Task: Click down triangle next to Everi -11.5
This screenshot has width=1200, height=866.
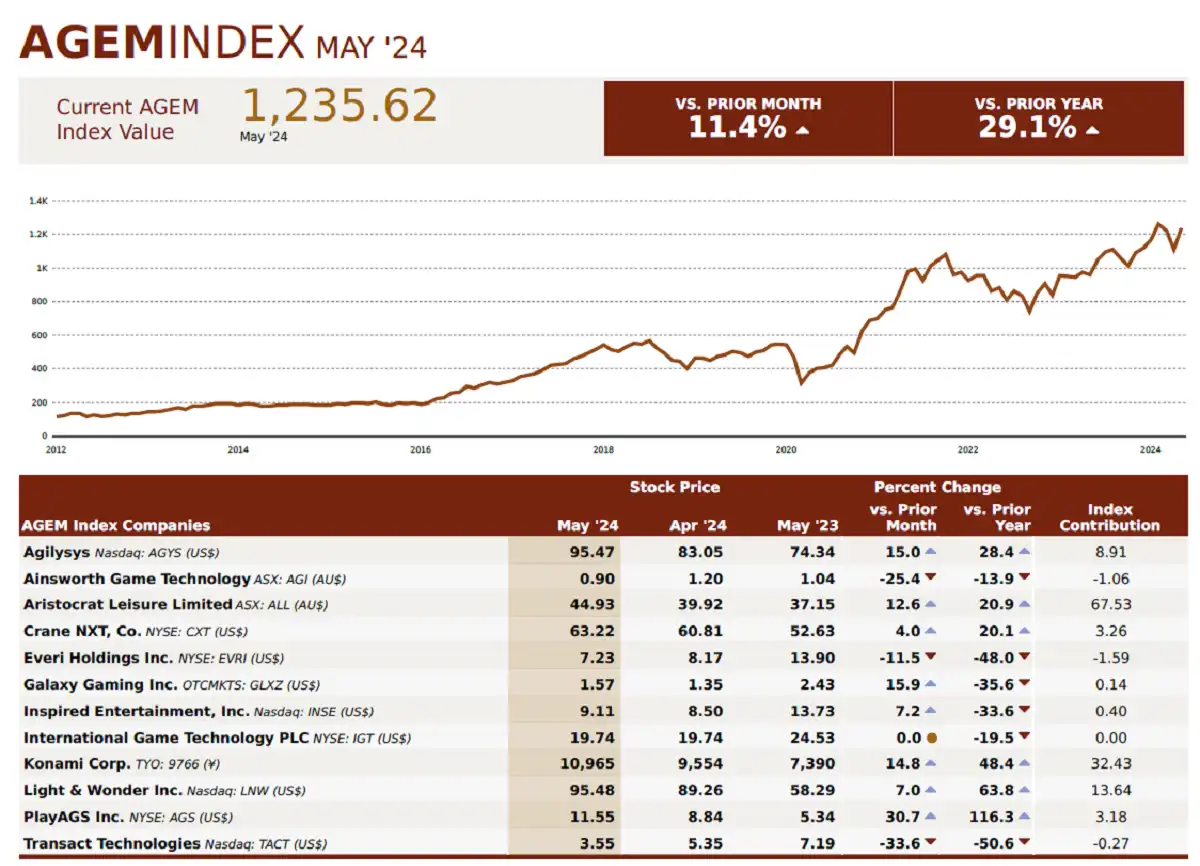Action: [930, 658]
